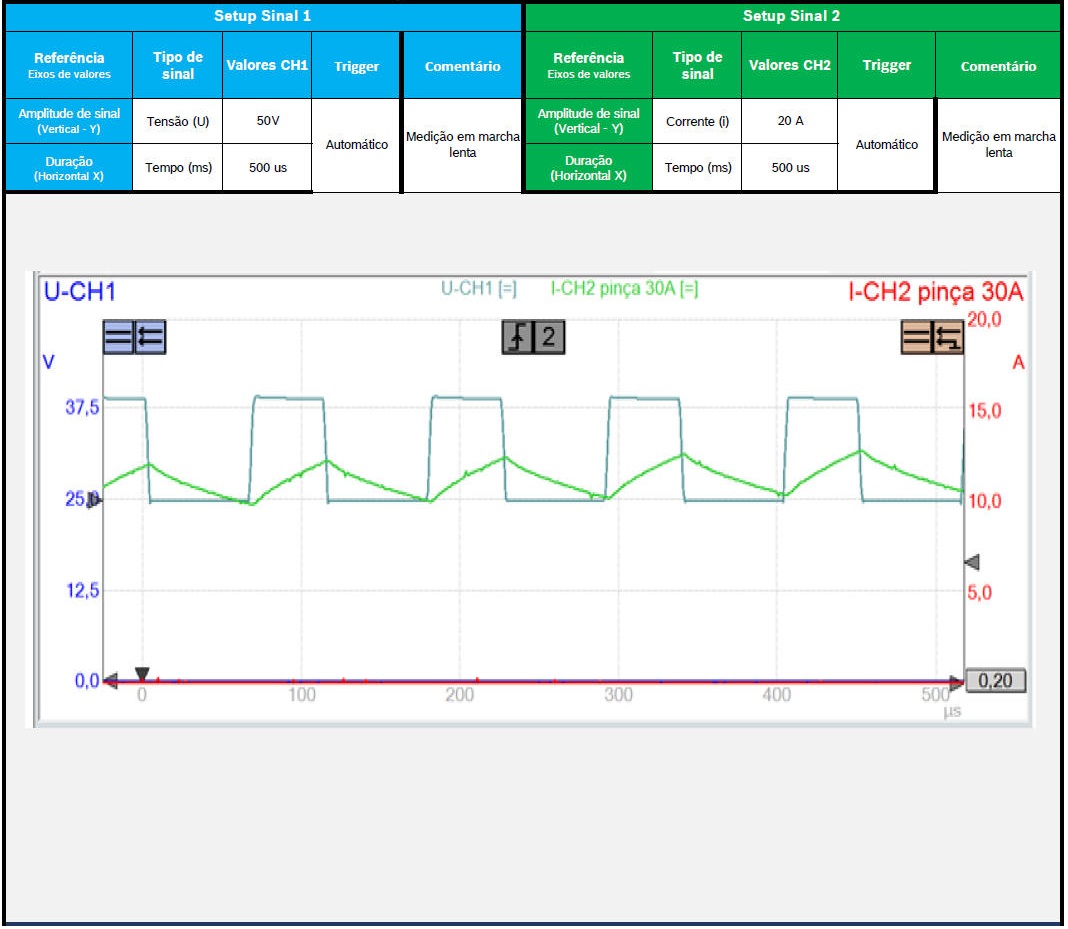Image resolution: width=1068 pixels, height=929 pixels.
Task: Click the Setup Sinal 2 header
Action: coord(792,16)
